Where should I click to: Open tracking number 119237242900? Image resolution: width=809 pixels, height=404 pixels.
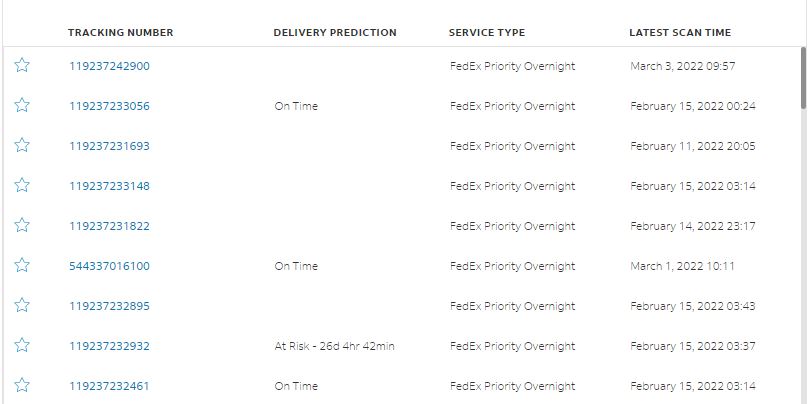pyautogui.click(x=109, y=66)
